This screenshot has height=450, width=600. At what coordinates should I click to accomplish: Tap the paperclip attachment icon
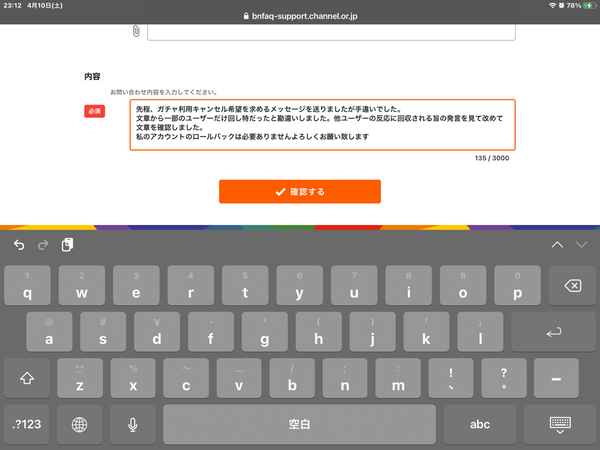pos(136,31)
